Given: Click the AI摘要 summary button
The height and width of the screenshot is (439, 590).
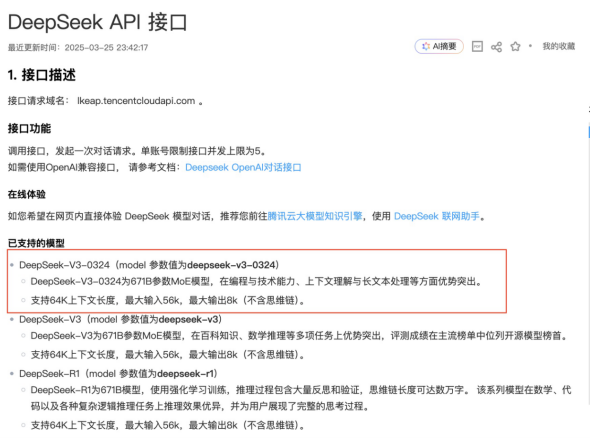Looking at the screenshot, I should [439, 46].
